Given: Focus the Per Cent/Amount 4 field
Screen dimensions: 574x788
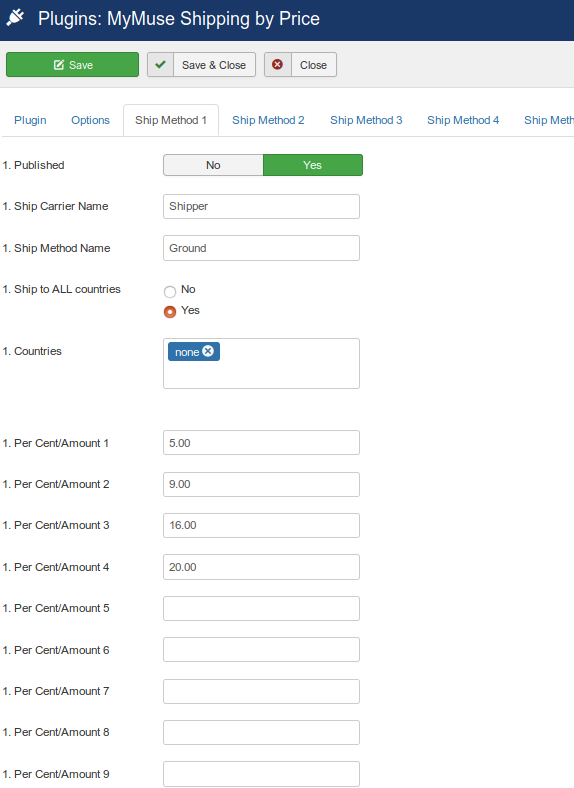Looking at the screenshot, I should pos(261,567).
